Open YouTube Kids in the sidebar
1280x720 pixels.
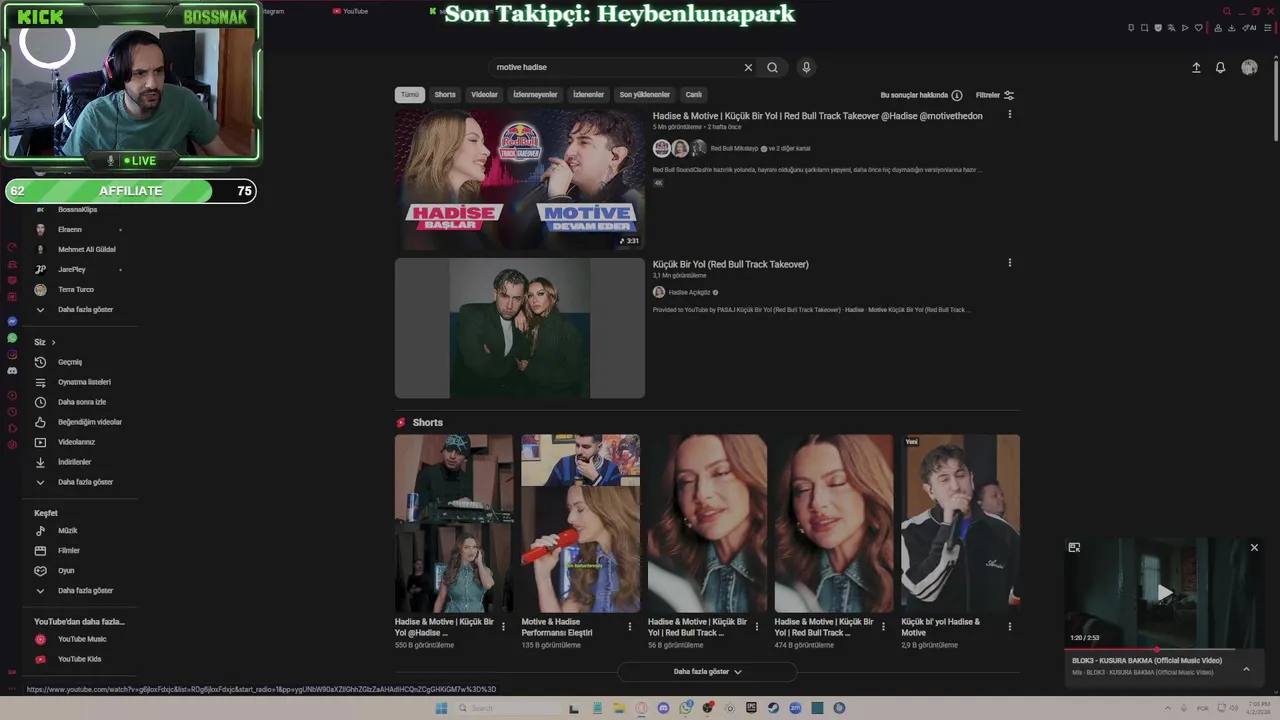(79, 659)
